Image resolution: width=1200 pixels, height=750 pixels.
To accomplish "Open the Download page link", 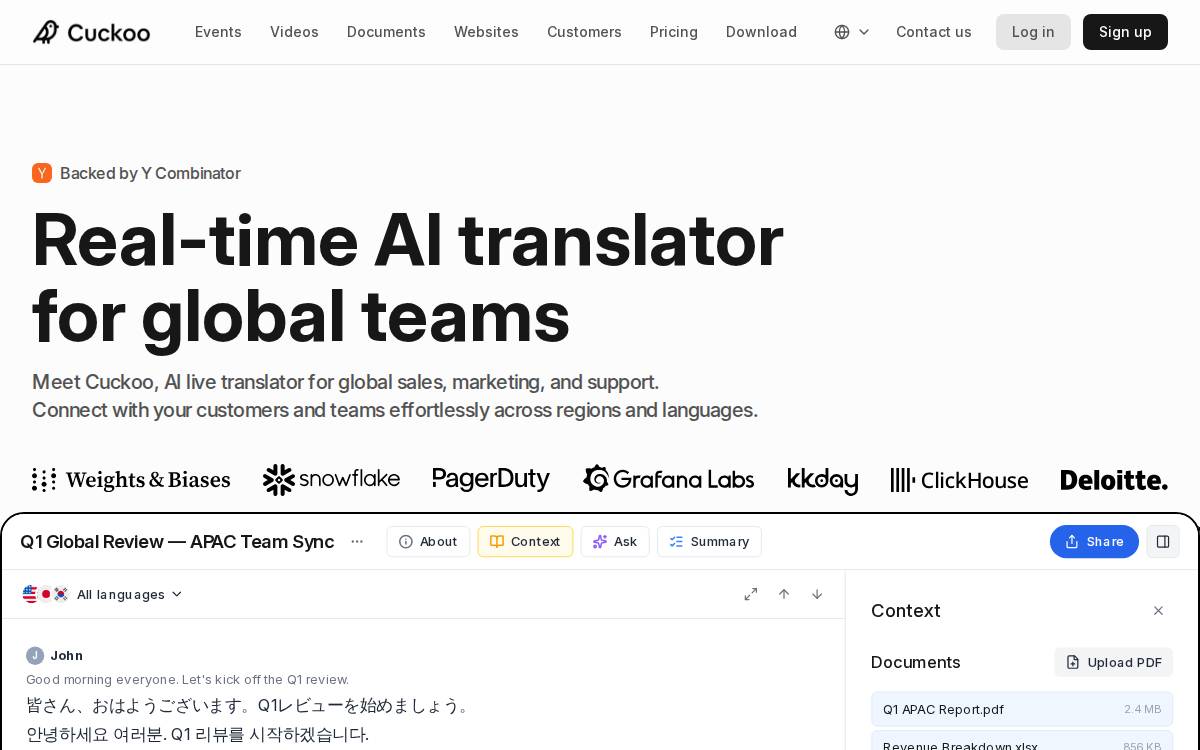I will 761,32.
